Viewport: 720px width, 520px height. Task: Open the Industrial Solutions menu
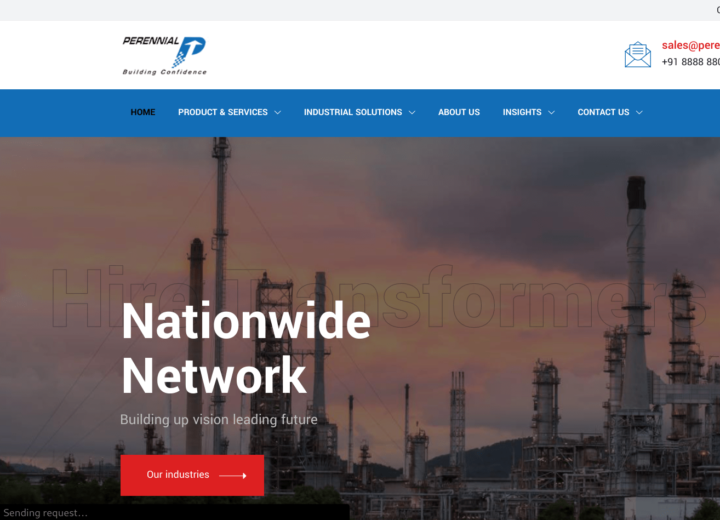[353, 112]
